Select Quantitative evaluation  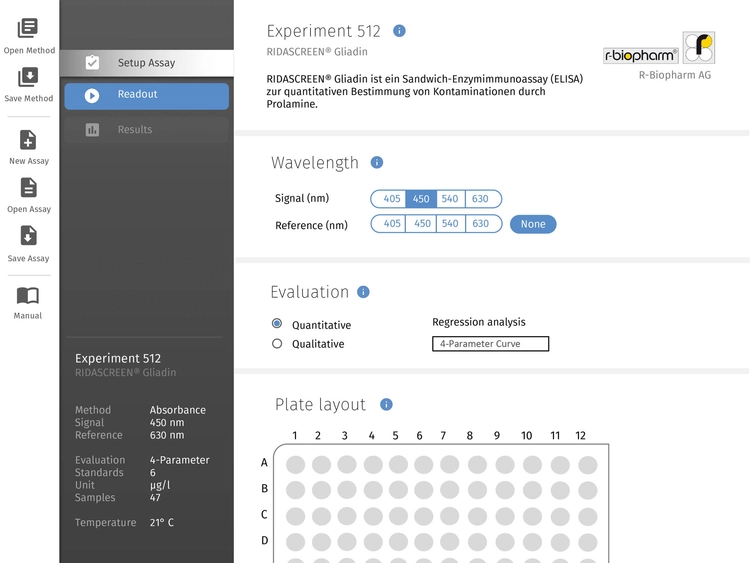[x=277, y=324]
